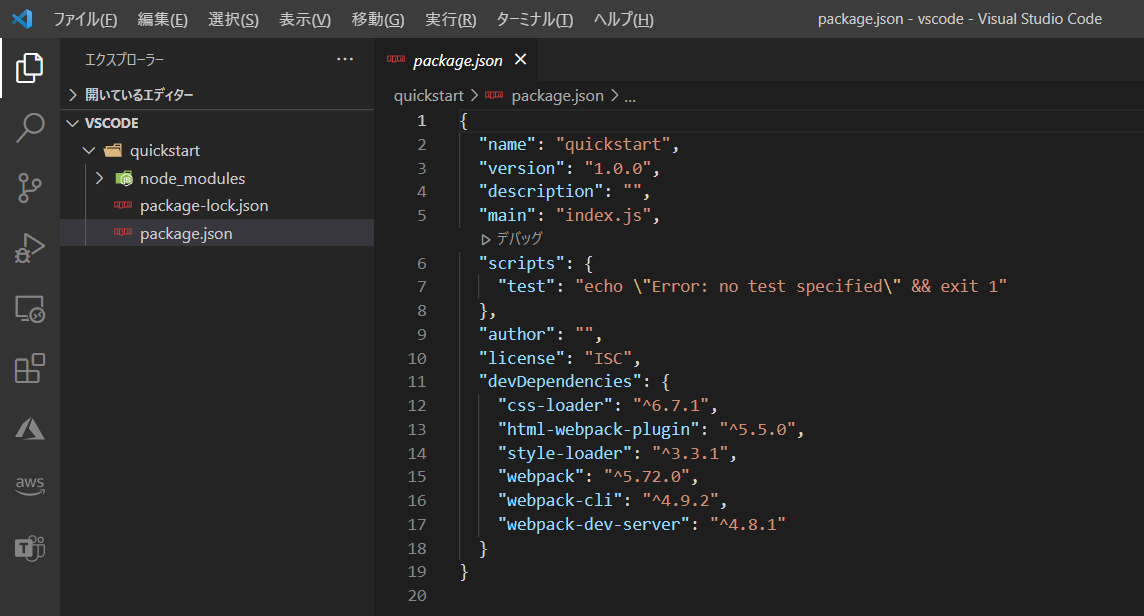
Task: Click the debug play triangle CodeLens icon
Action: (x=486, y=239)
